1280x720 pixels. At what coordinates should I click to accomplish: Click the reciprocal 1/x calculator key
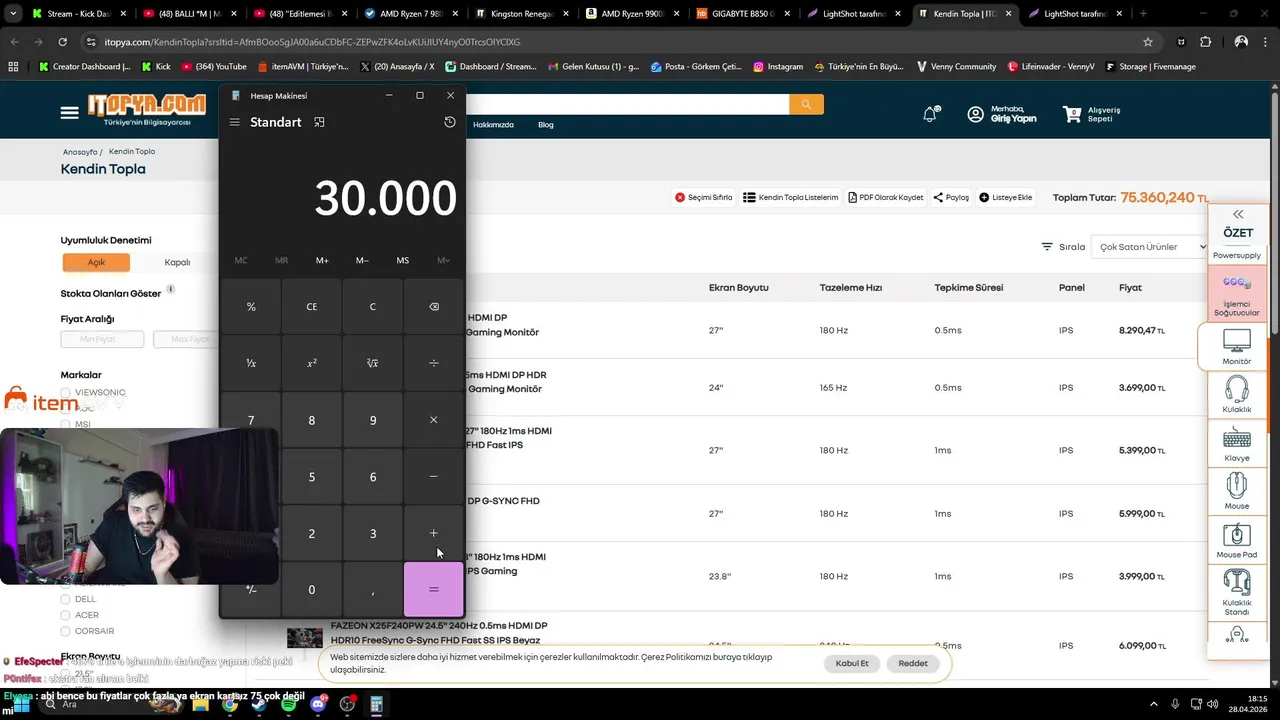click(251, 363)
